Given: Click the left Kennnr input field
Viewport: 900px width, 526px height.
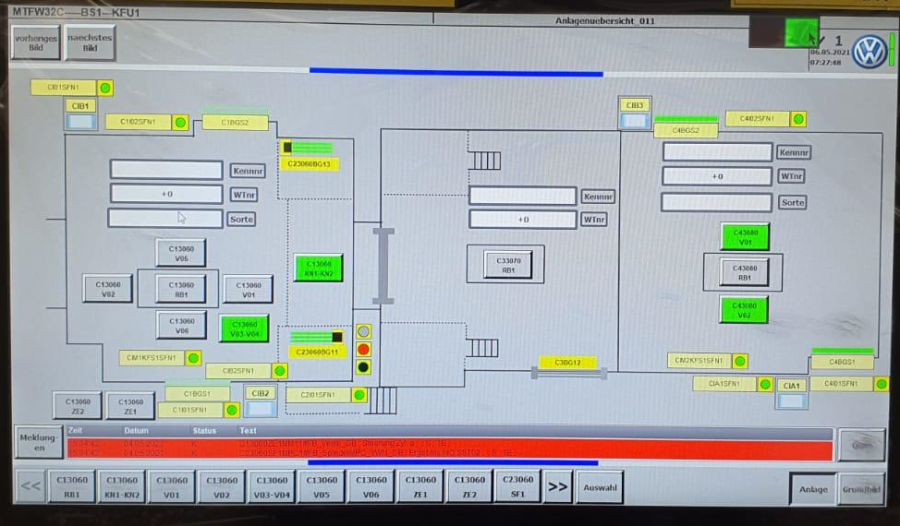Looking at the screenshot, I should pos(166,170).
